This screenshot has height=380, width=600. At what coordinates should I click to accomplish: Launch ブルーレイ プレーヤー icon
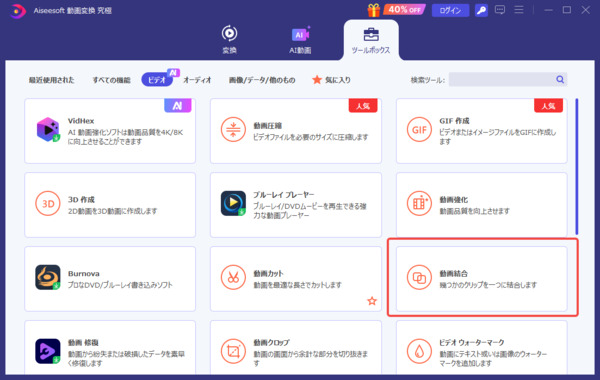click(x=233, y=203)
